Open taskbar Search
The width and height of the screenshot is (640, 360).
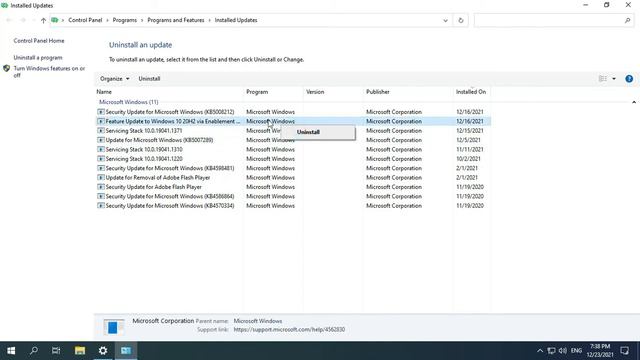34,351
